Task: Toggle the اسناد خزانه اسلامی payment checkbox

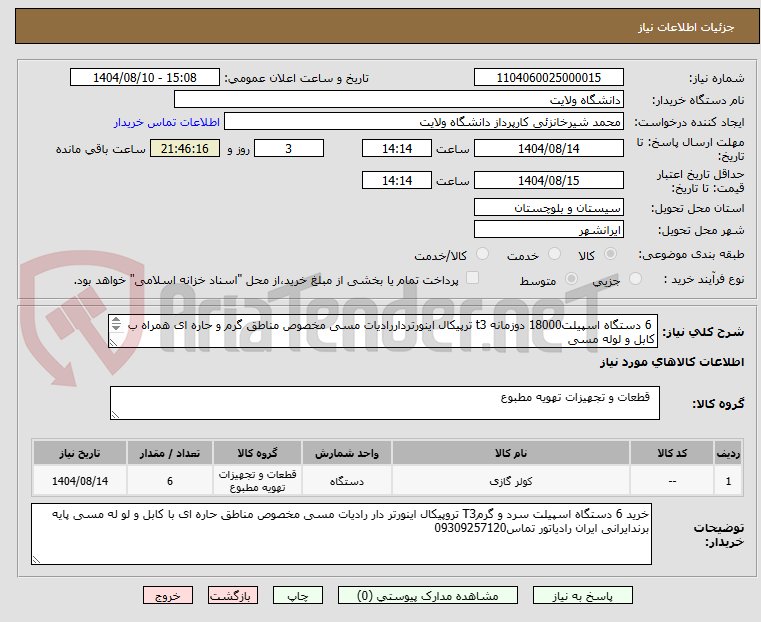Action: [472, 278]
